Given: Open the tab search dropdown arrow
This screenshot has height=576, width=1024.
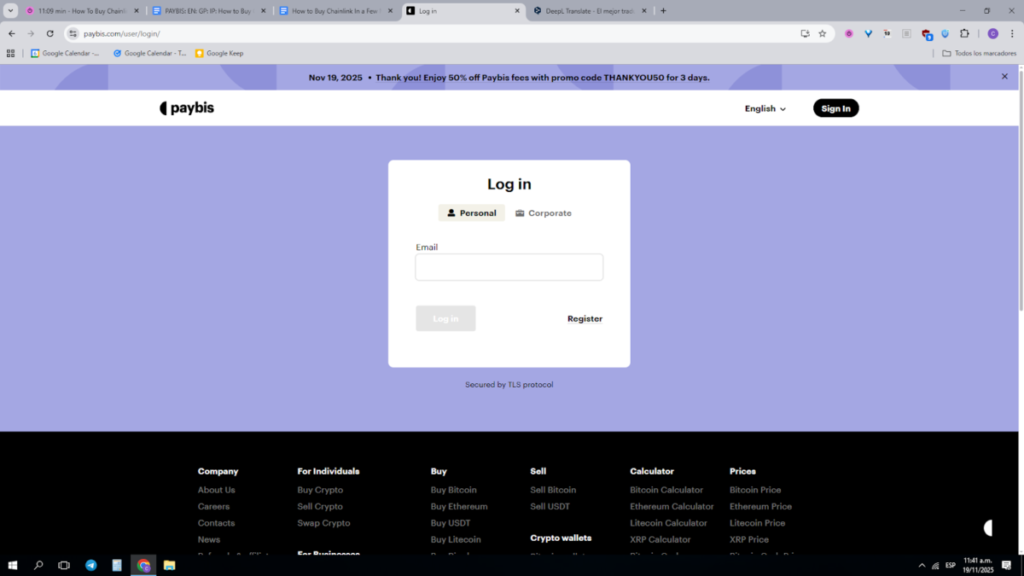Looking at the screenshot, I should click(11, 11).
